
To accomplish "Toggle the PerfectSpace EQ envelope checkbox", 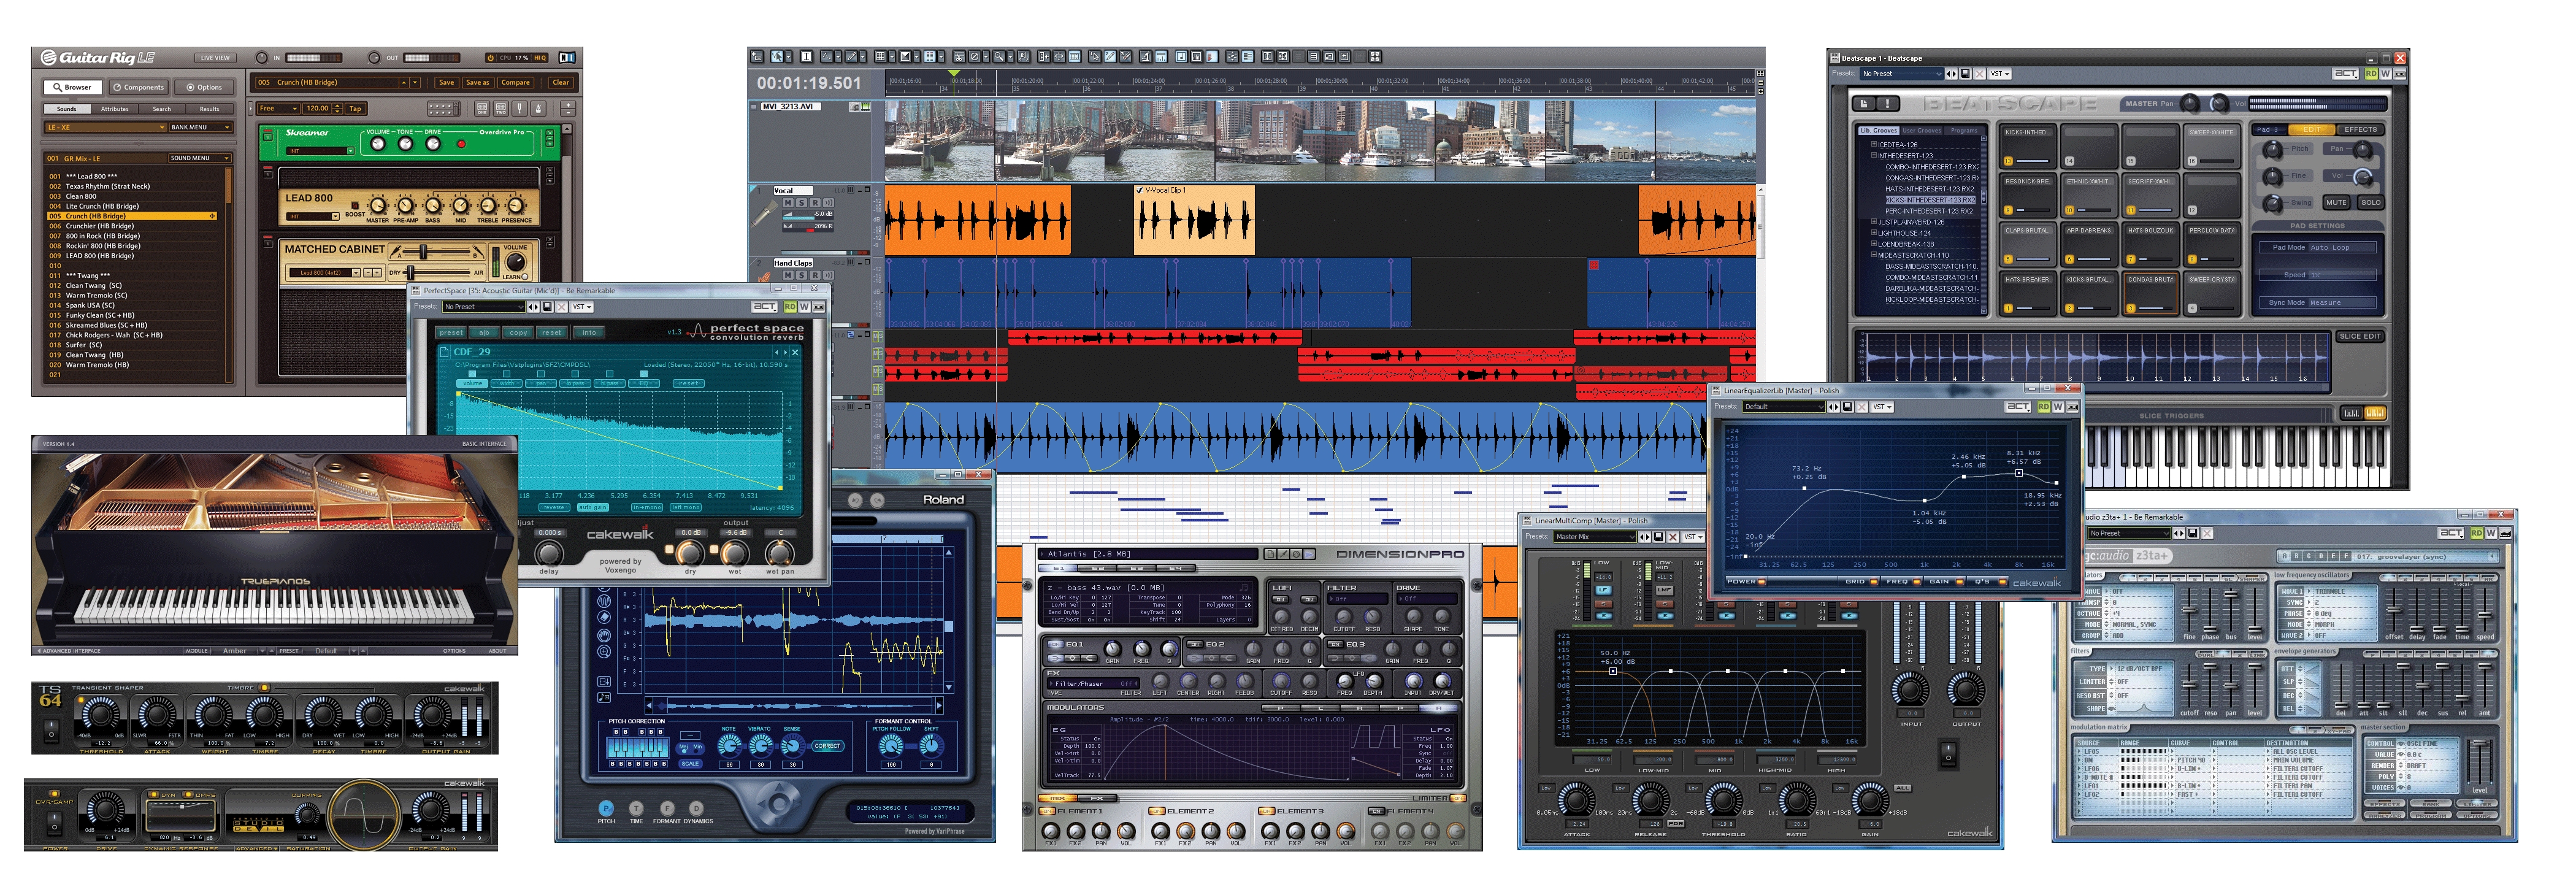I will point(644,374).
